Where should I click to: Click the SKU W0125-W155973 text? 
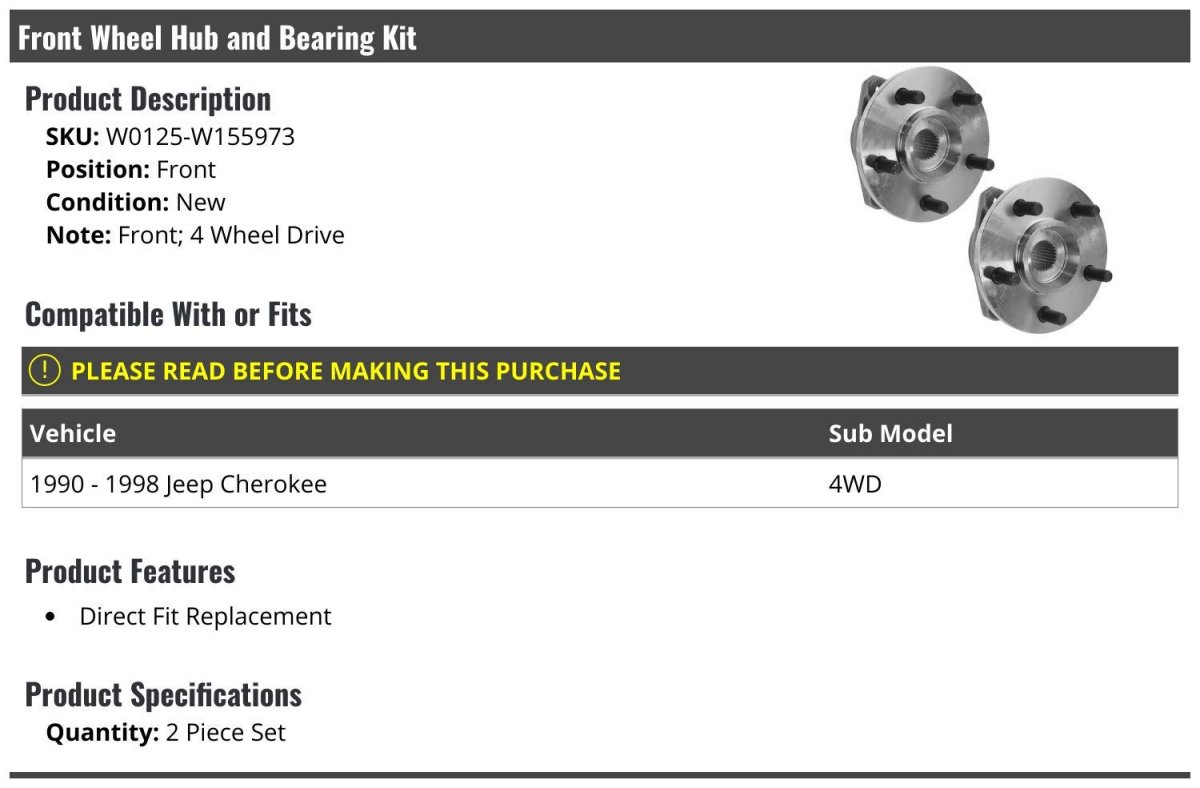(170, 137)
